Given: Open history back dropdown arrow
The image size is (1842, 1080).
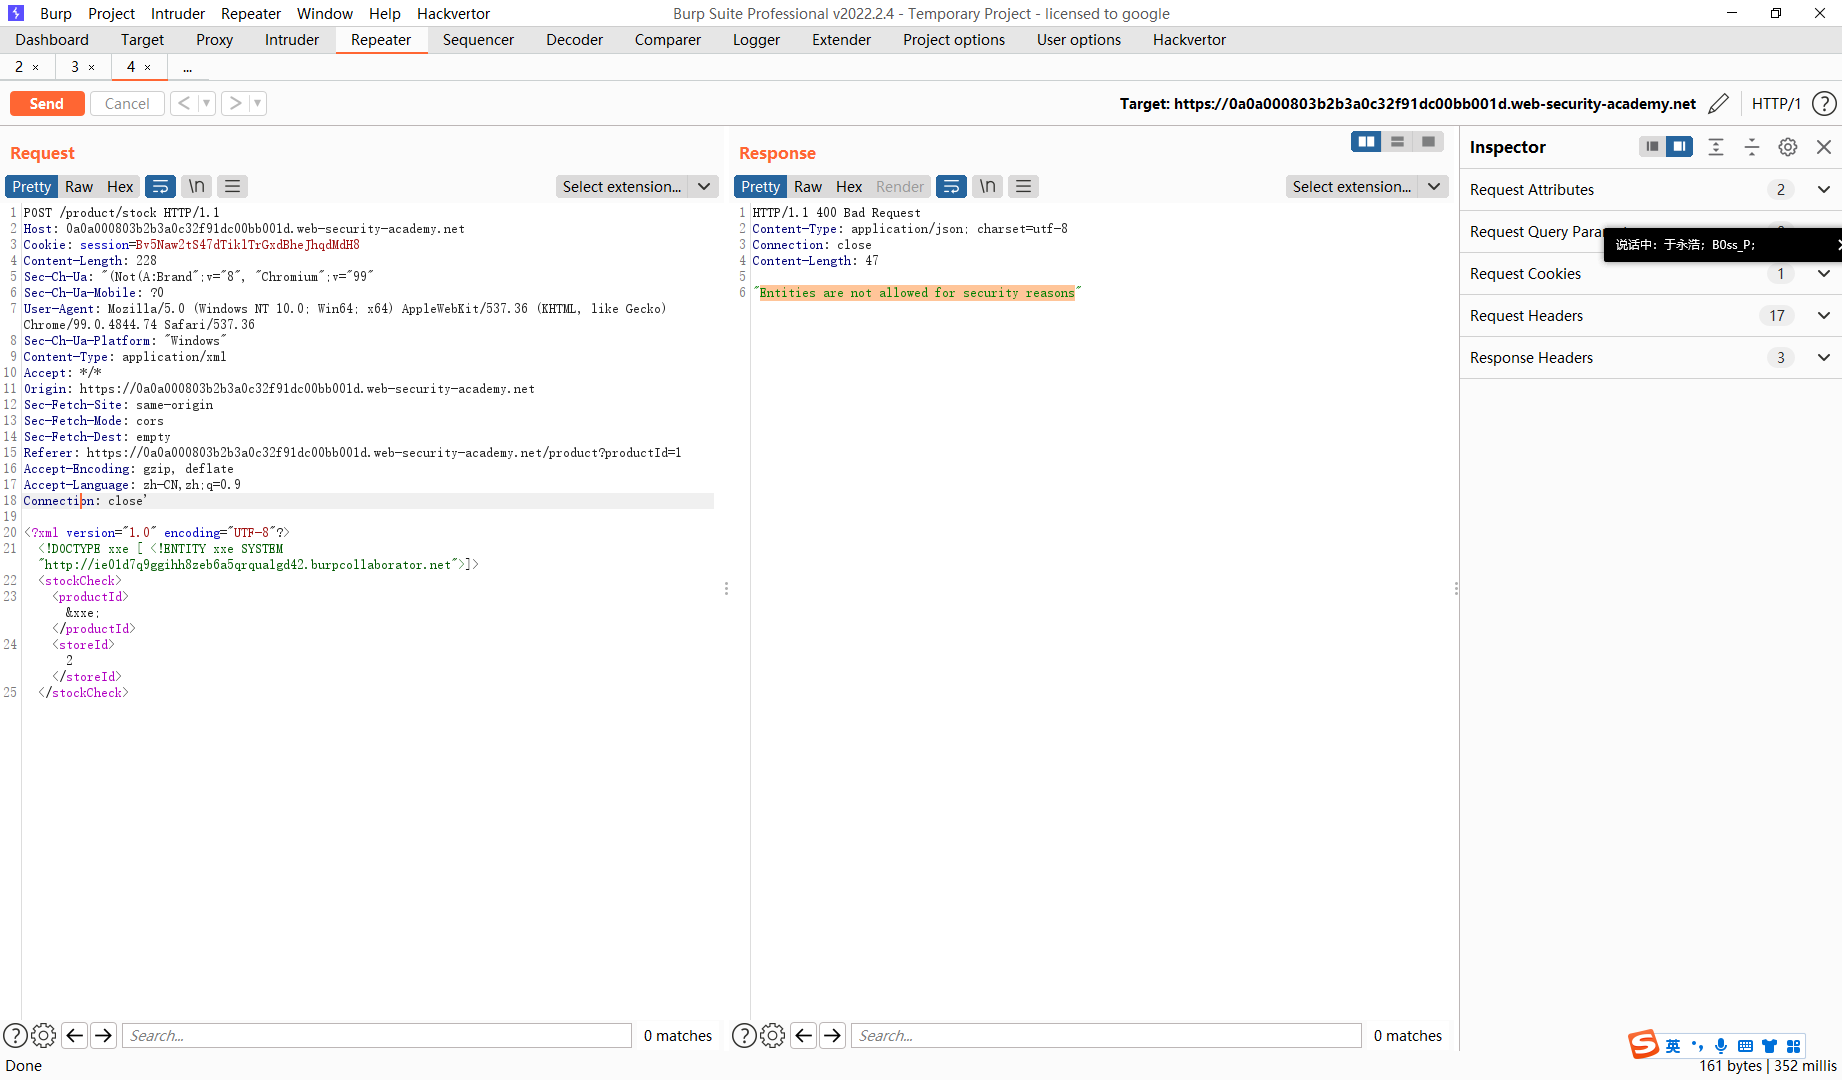Looking at the screenshot, I should (207, 103).
